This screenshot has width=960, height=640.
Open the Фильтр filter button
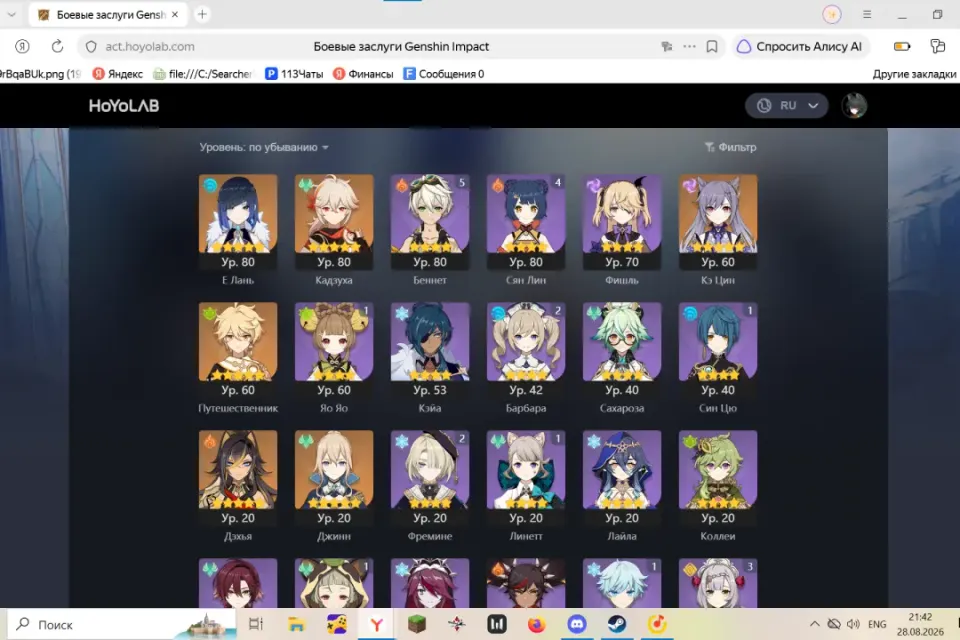click(x=730, y=147)
